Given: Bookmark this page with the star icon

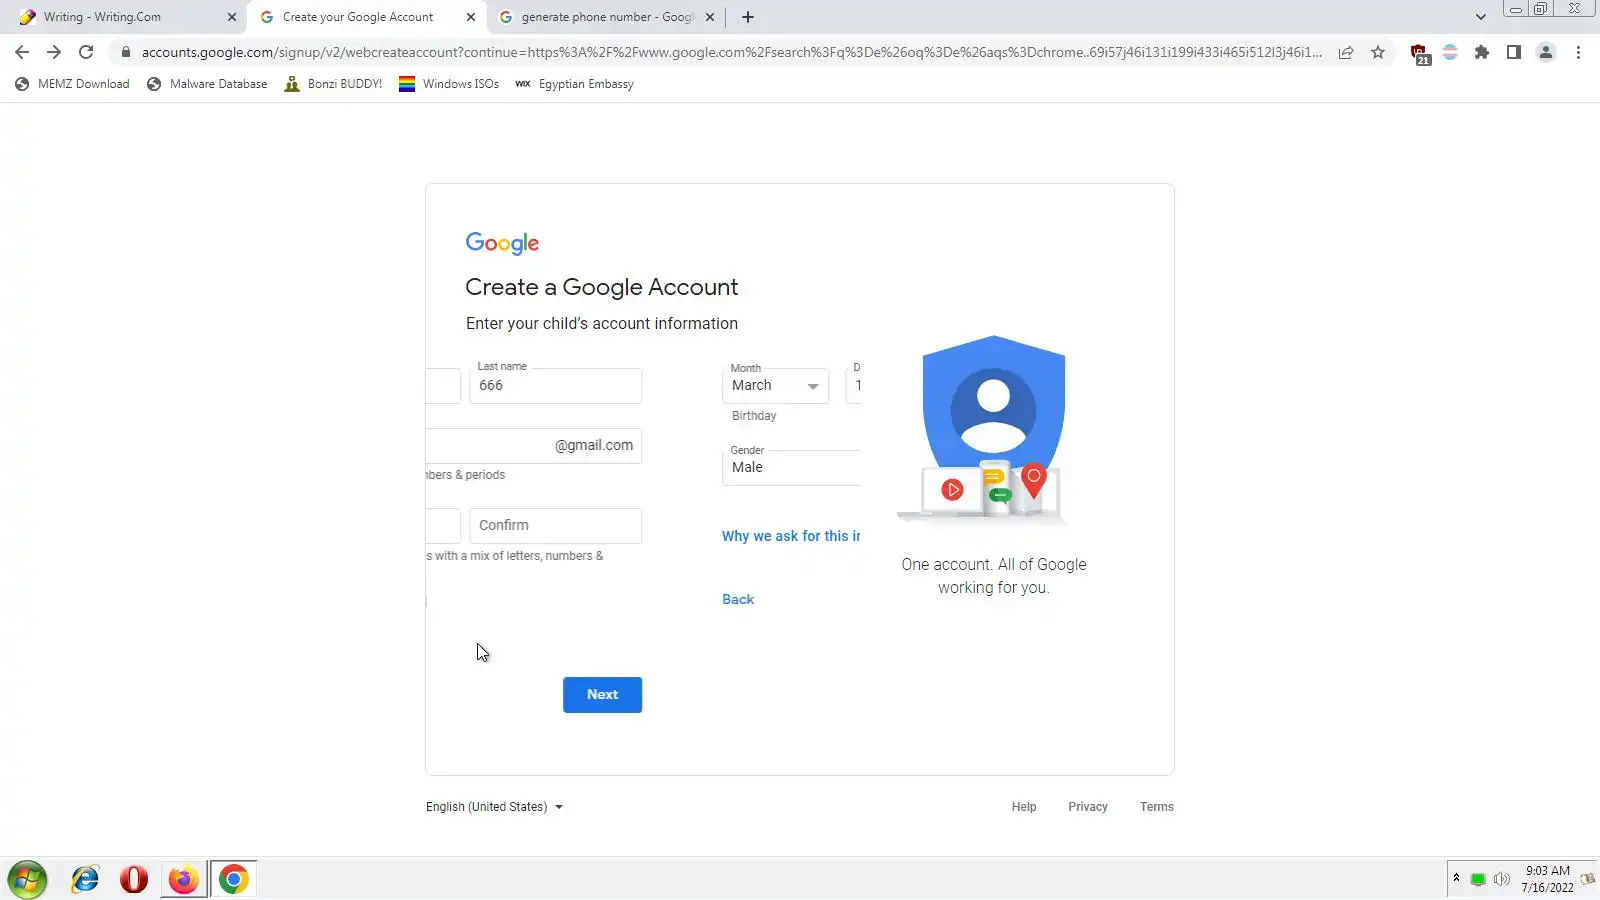Looking at the screenshot, I should (1378, 52).
